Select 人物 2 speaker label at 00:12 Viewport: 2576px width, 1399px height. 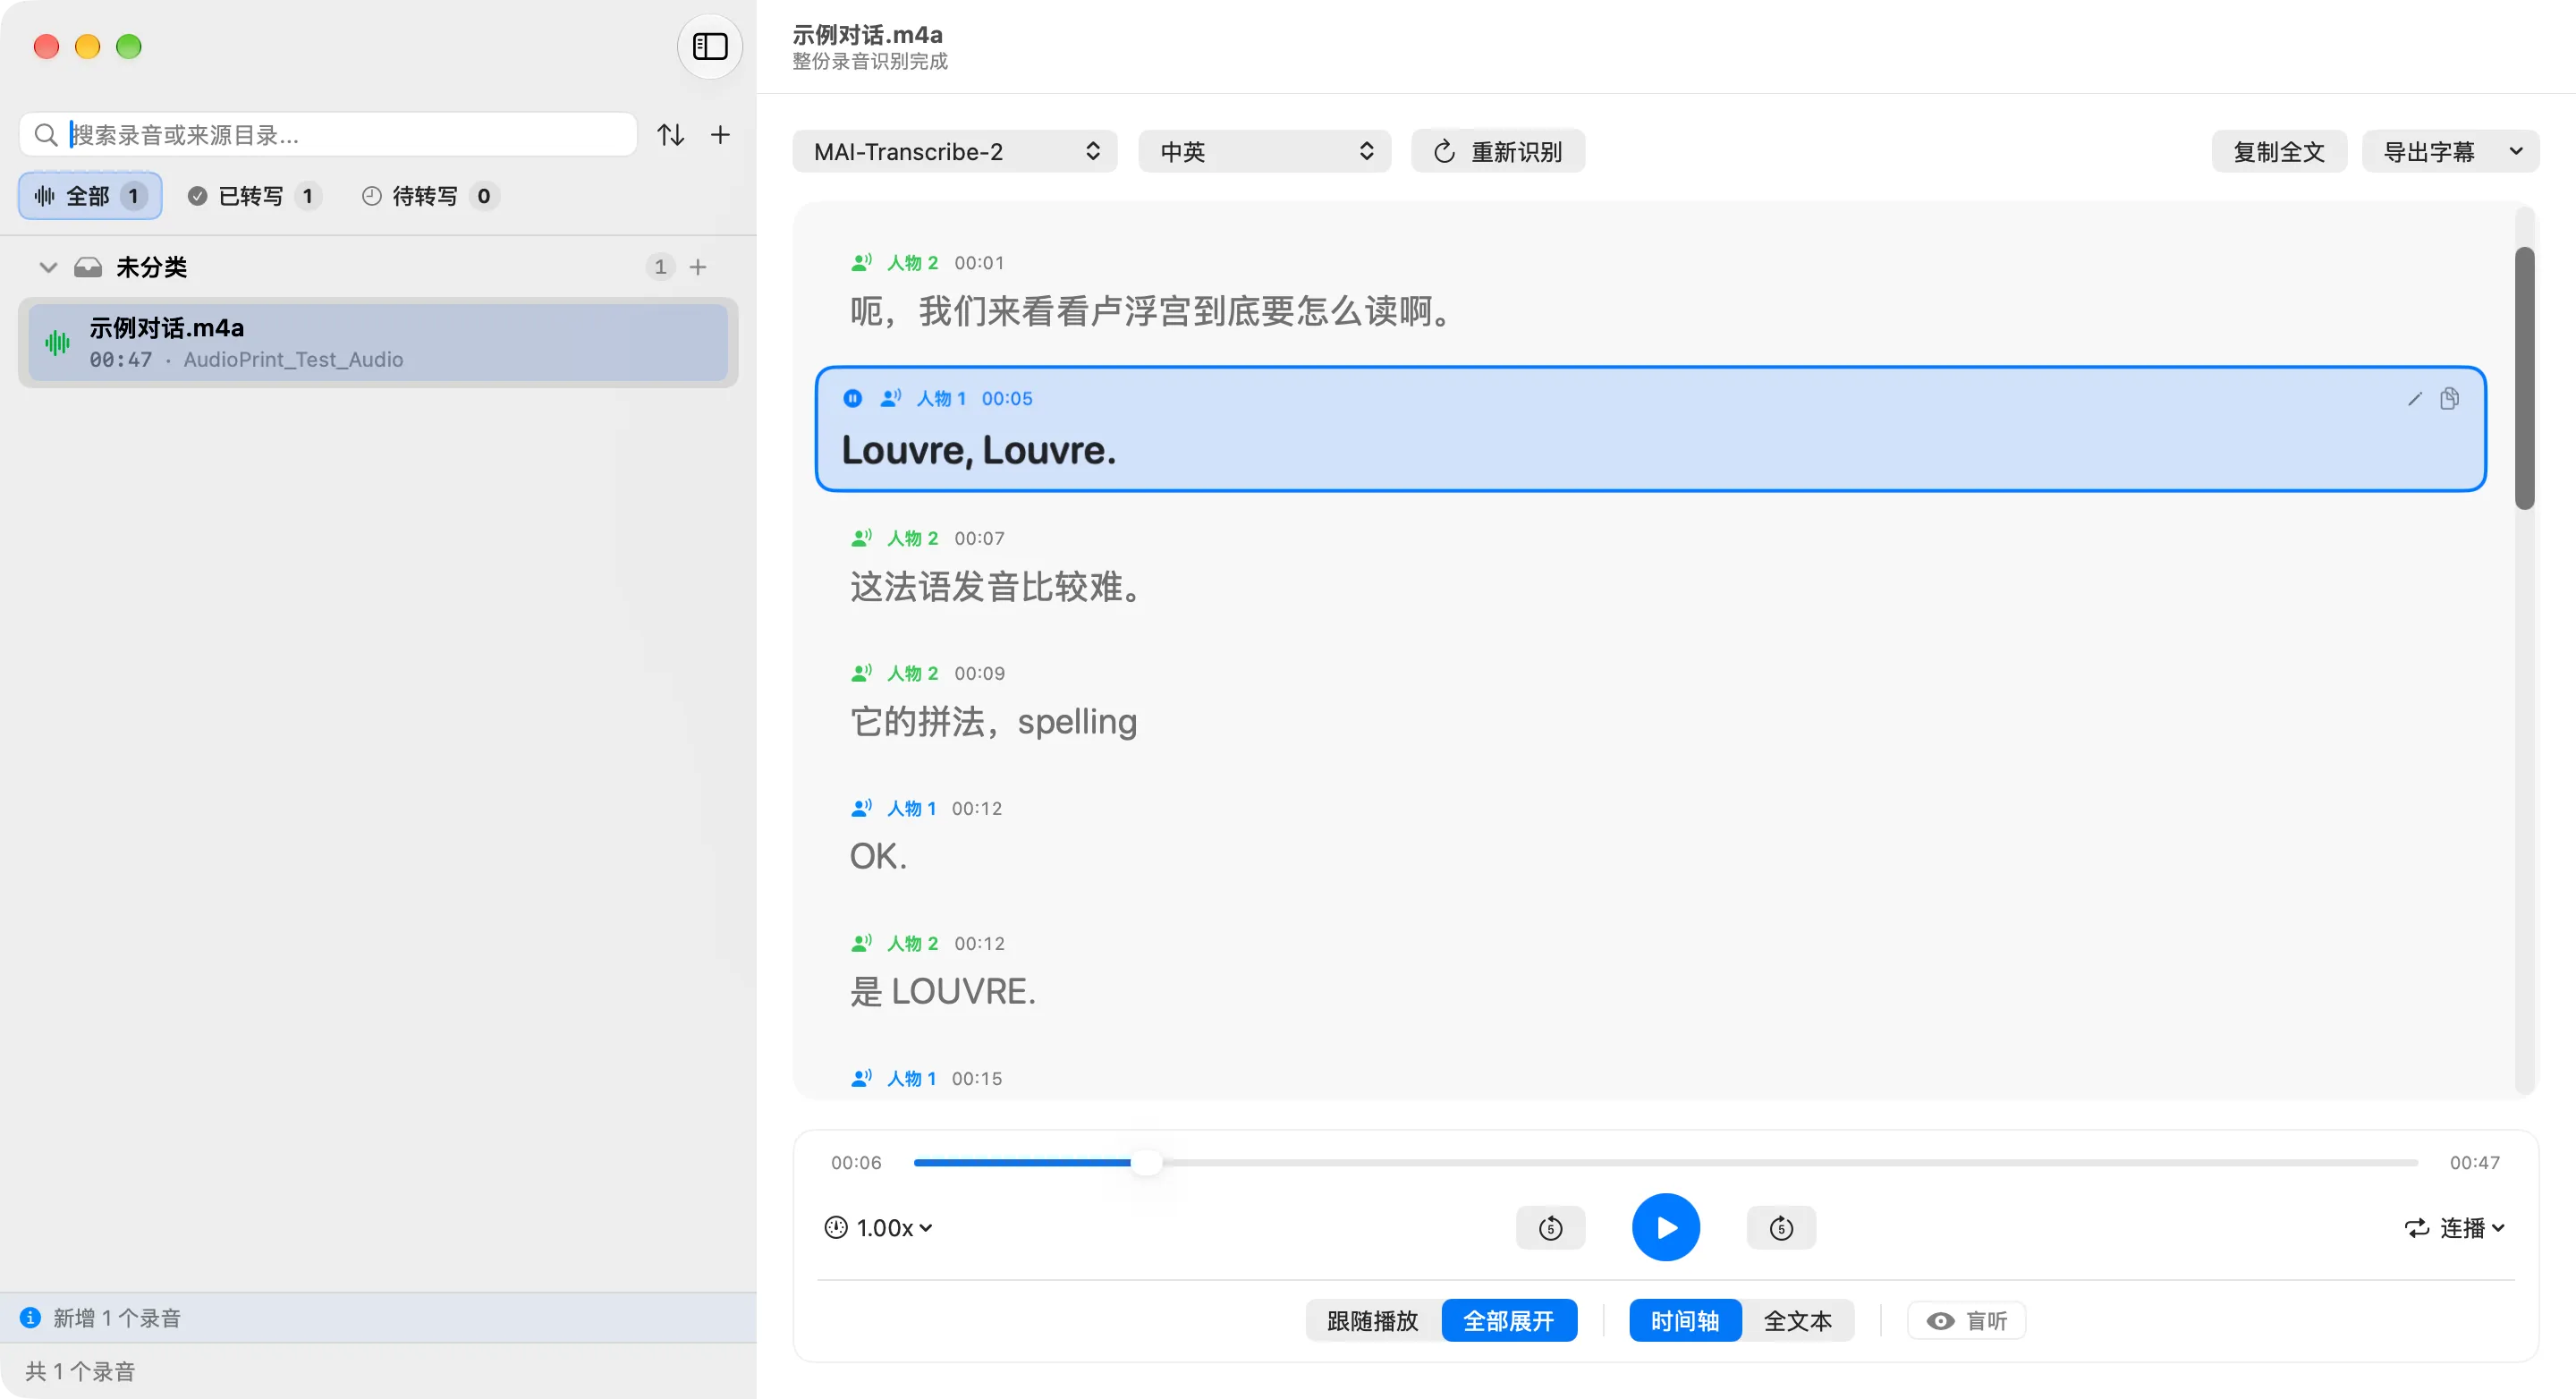point(912,942)
